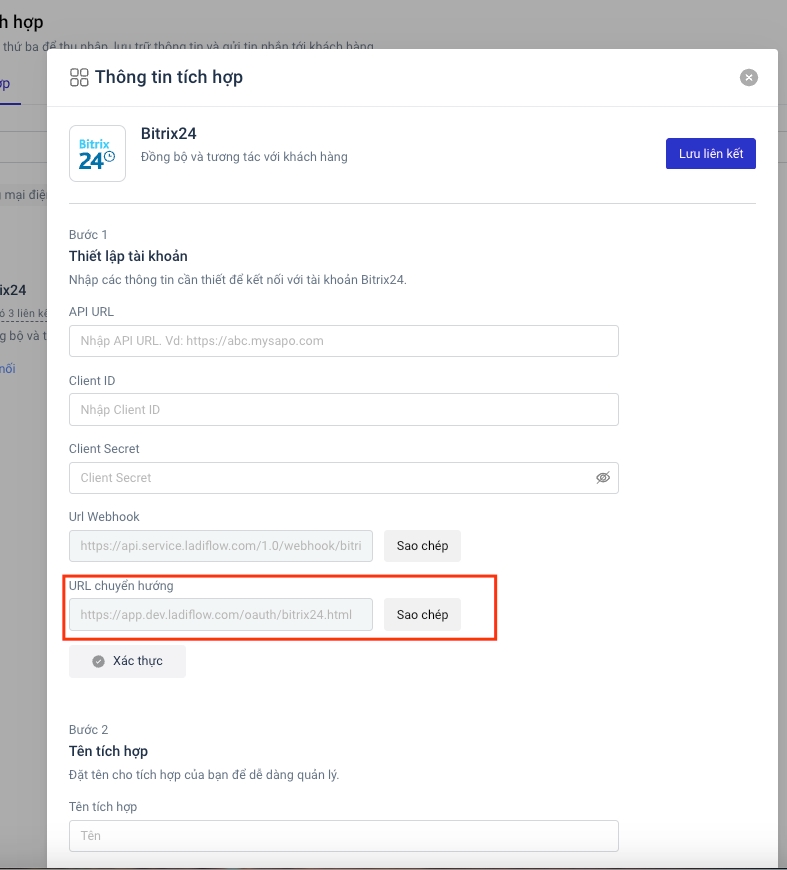
Task: Focus the API URL input field
Action: pyautogui.click(x=343, y=341)
